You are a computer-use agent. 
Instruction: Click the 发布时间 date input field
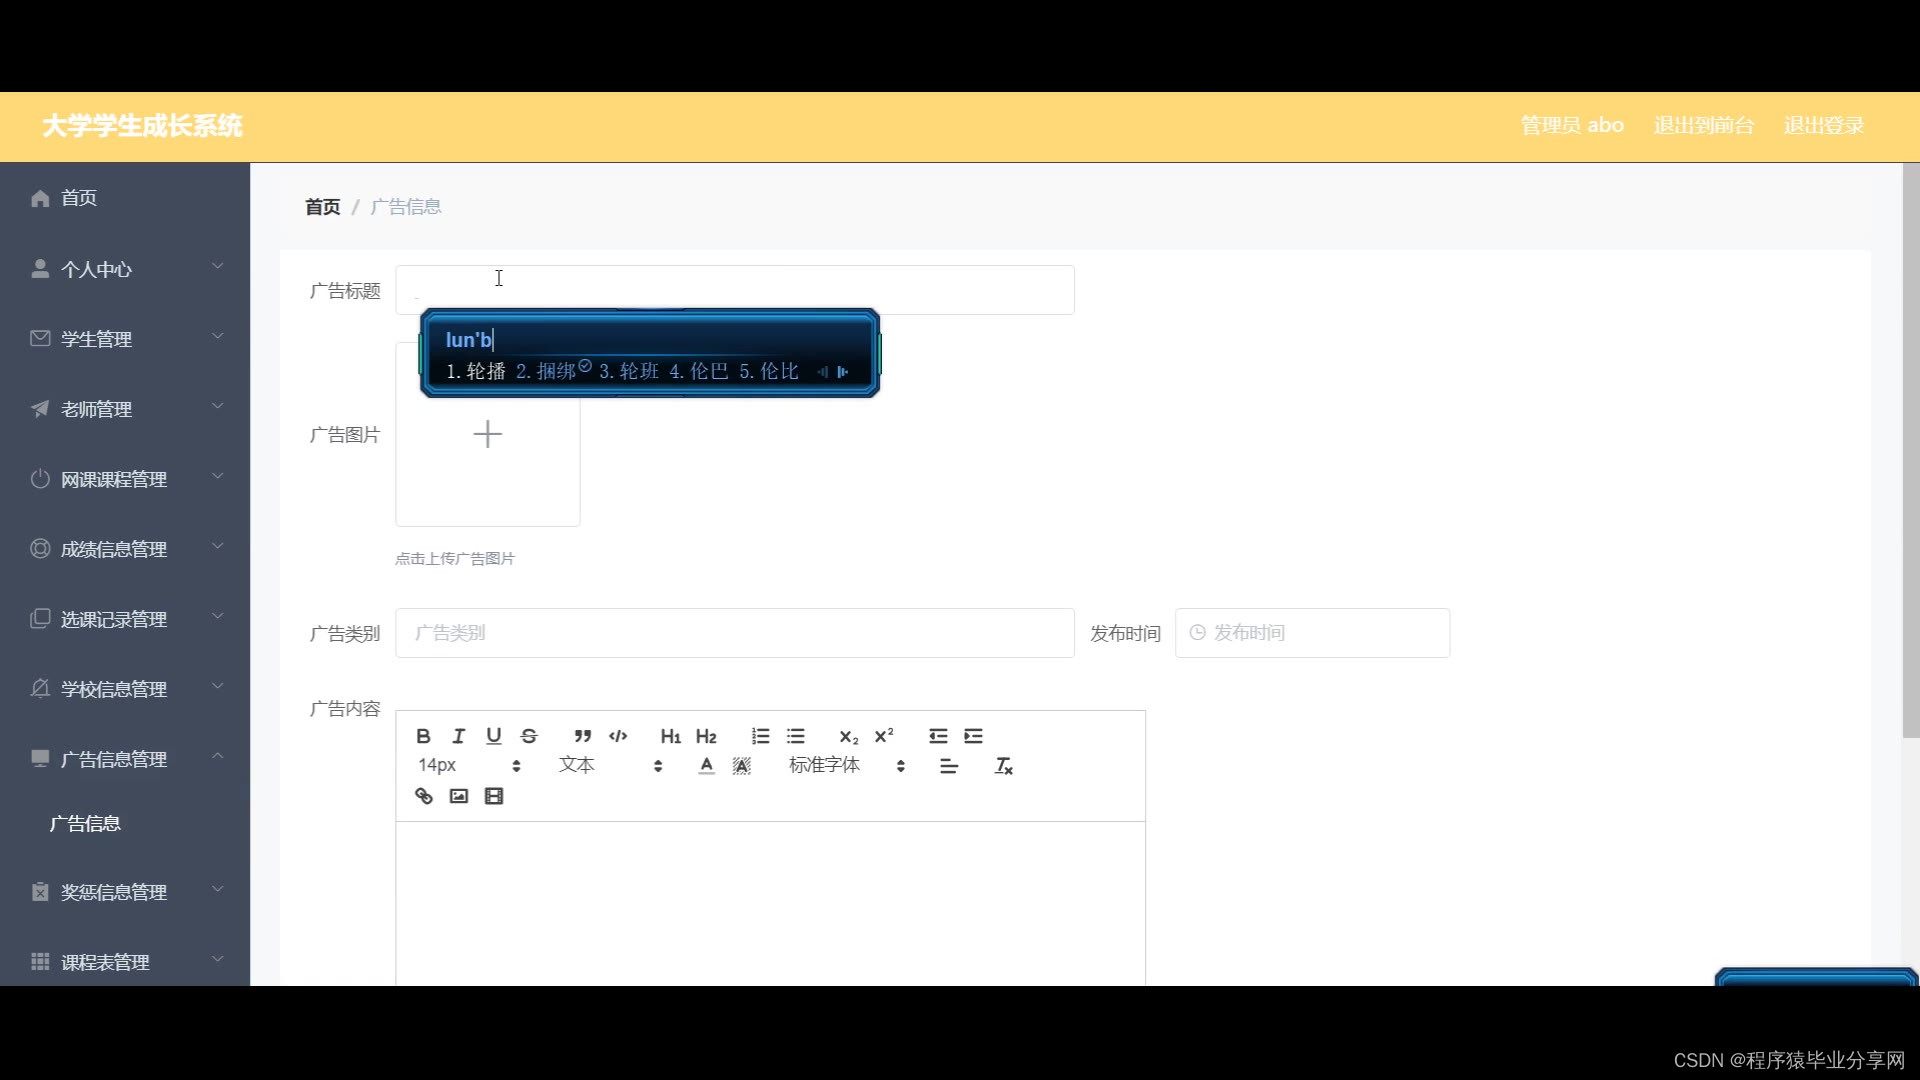pyautogui.click(x=1312, y=633)
